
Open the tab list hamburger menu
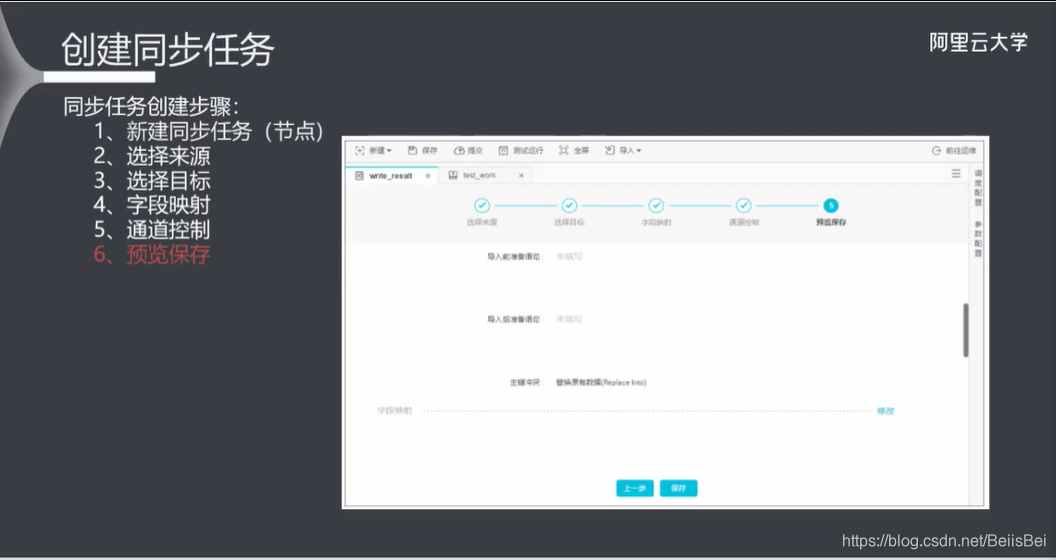tap(956, 174)
